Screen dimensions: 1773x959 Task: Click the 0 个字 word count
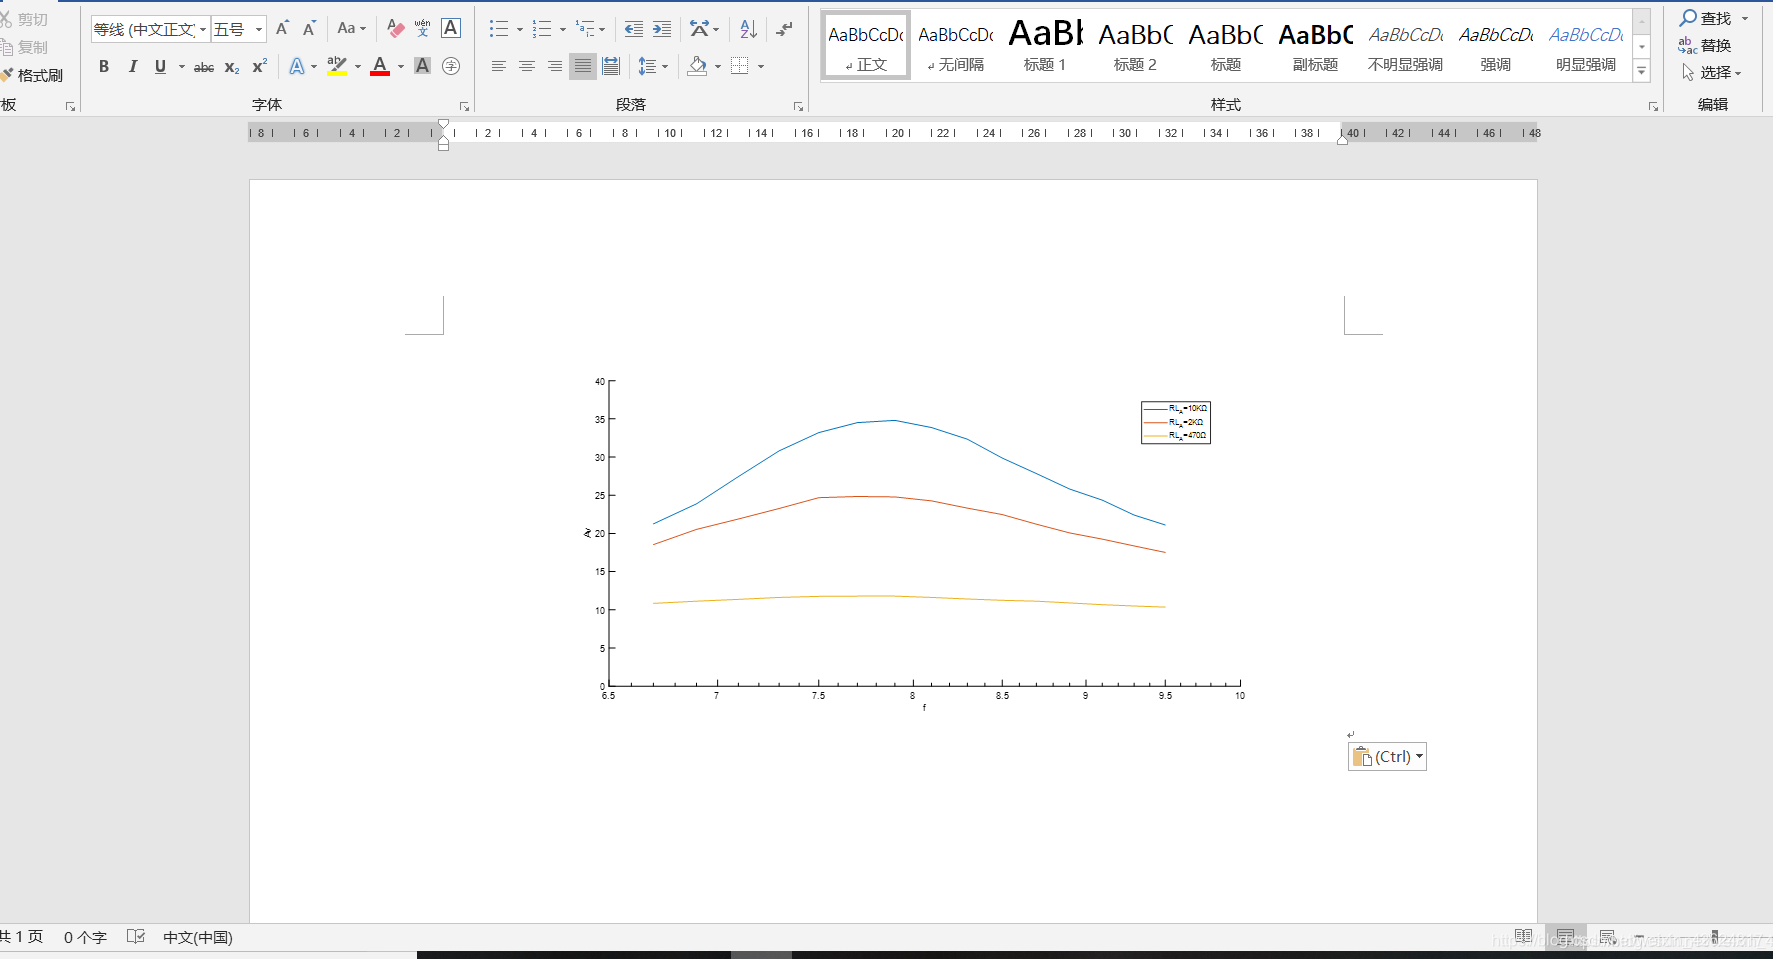point(85,937)
